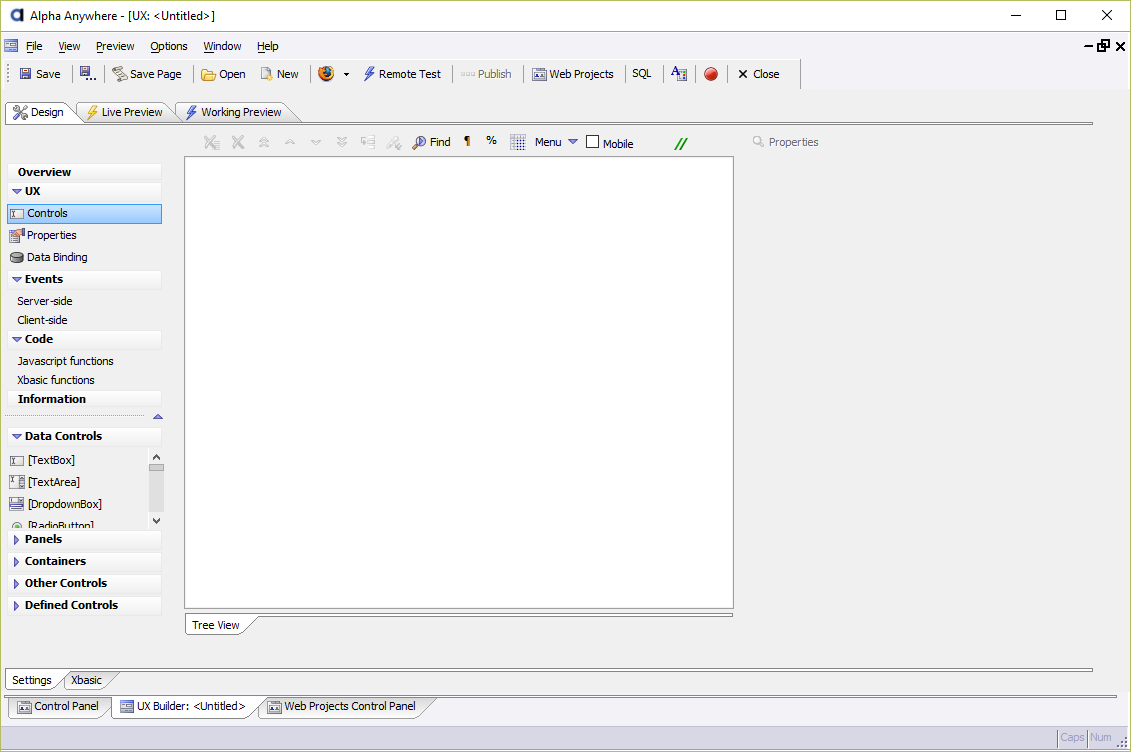Click Save Page in the toolbar
Image resolution: width=1131 pixels, height=752 pixels.
coord(147,74)
